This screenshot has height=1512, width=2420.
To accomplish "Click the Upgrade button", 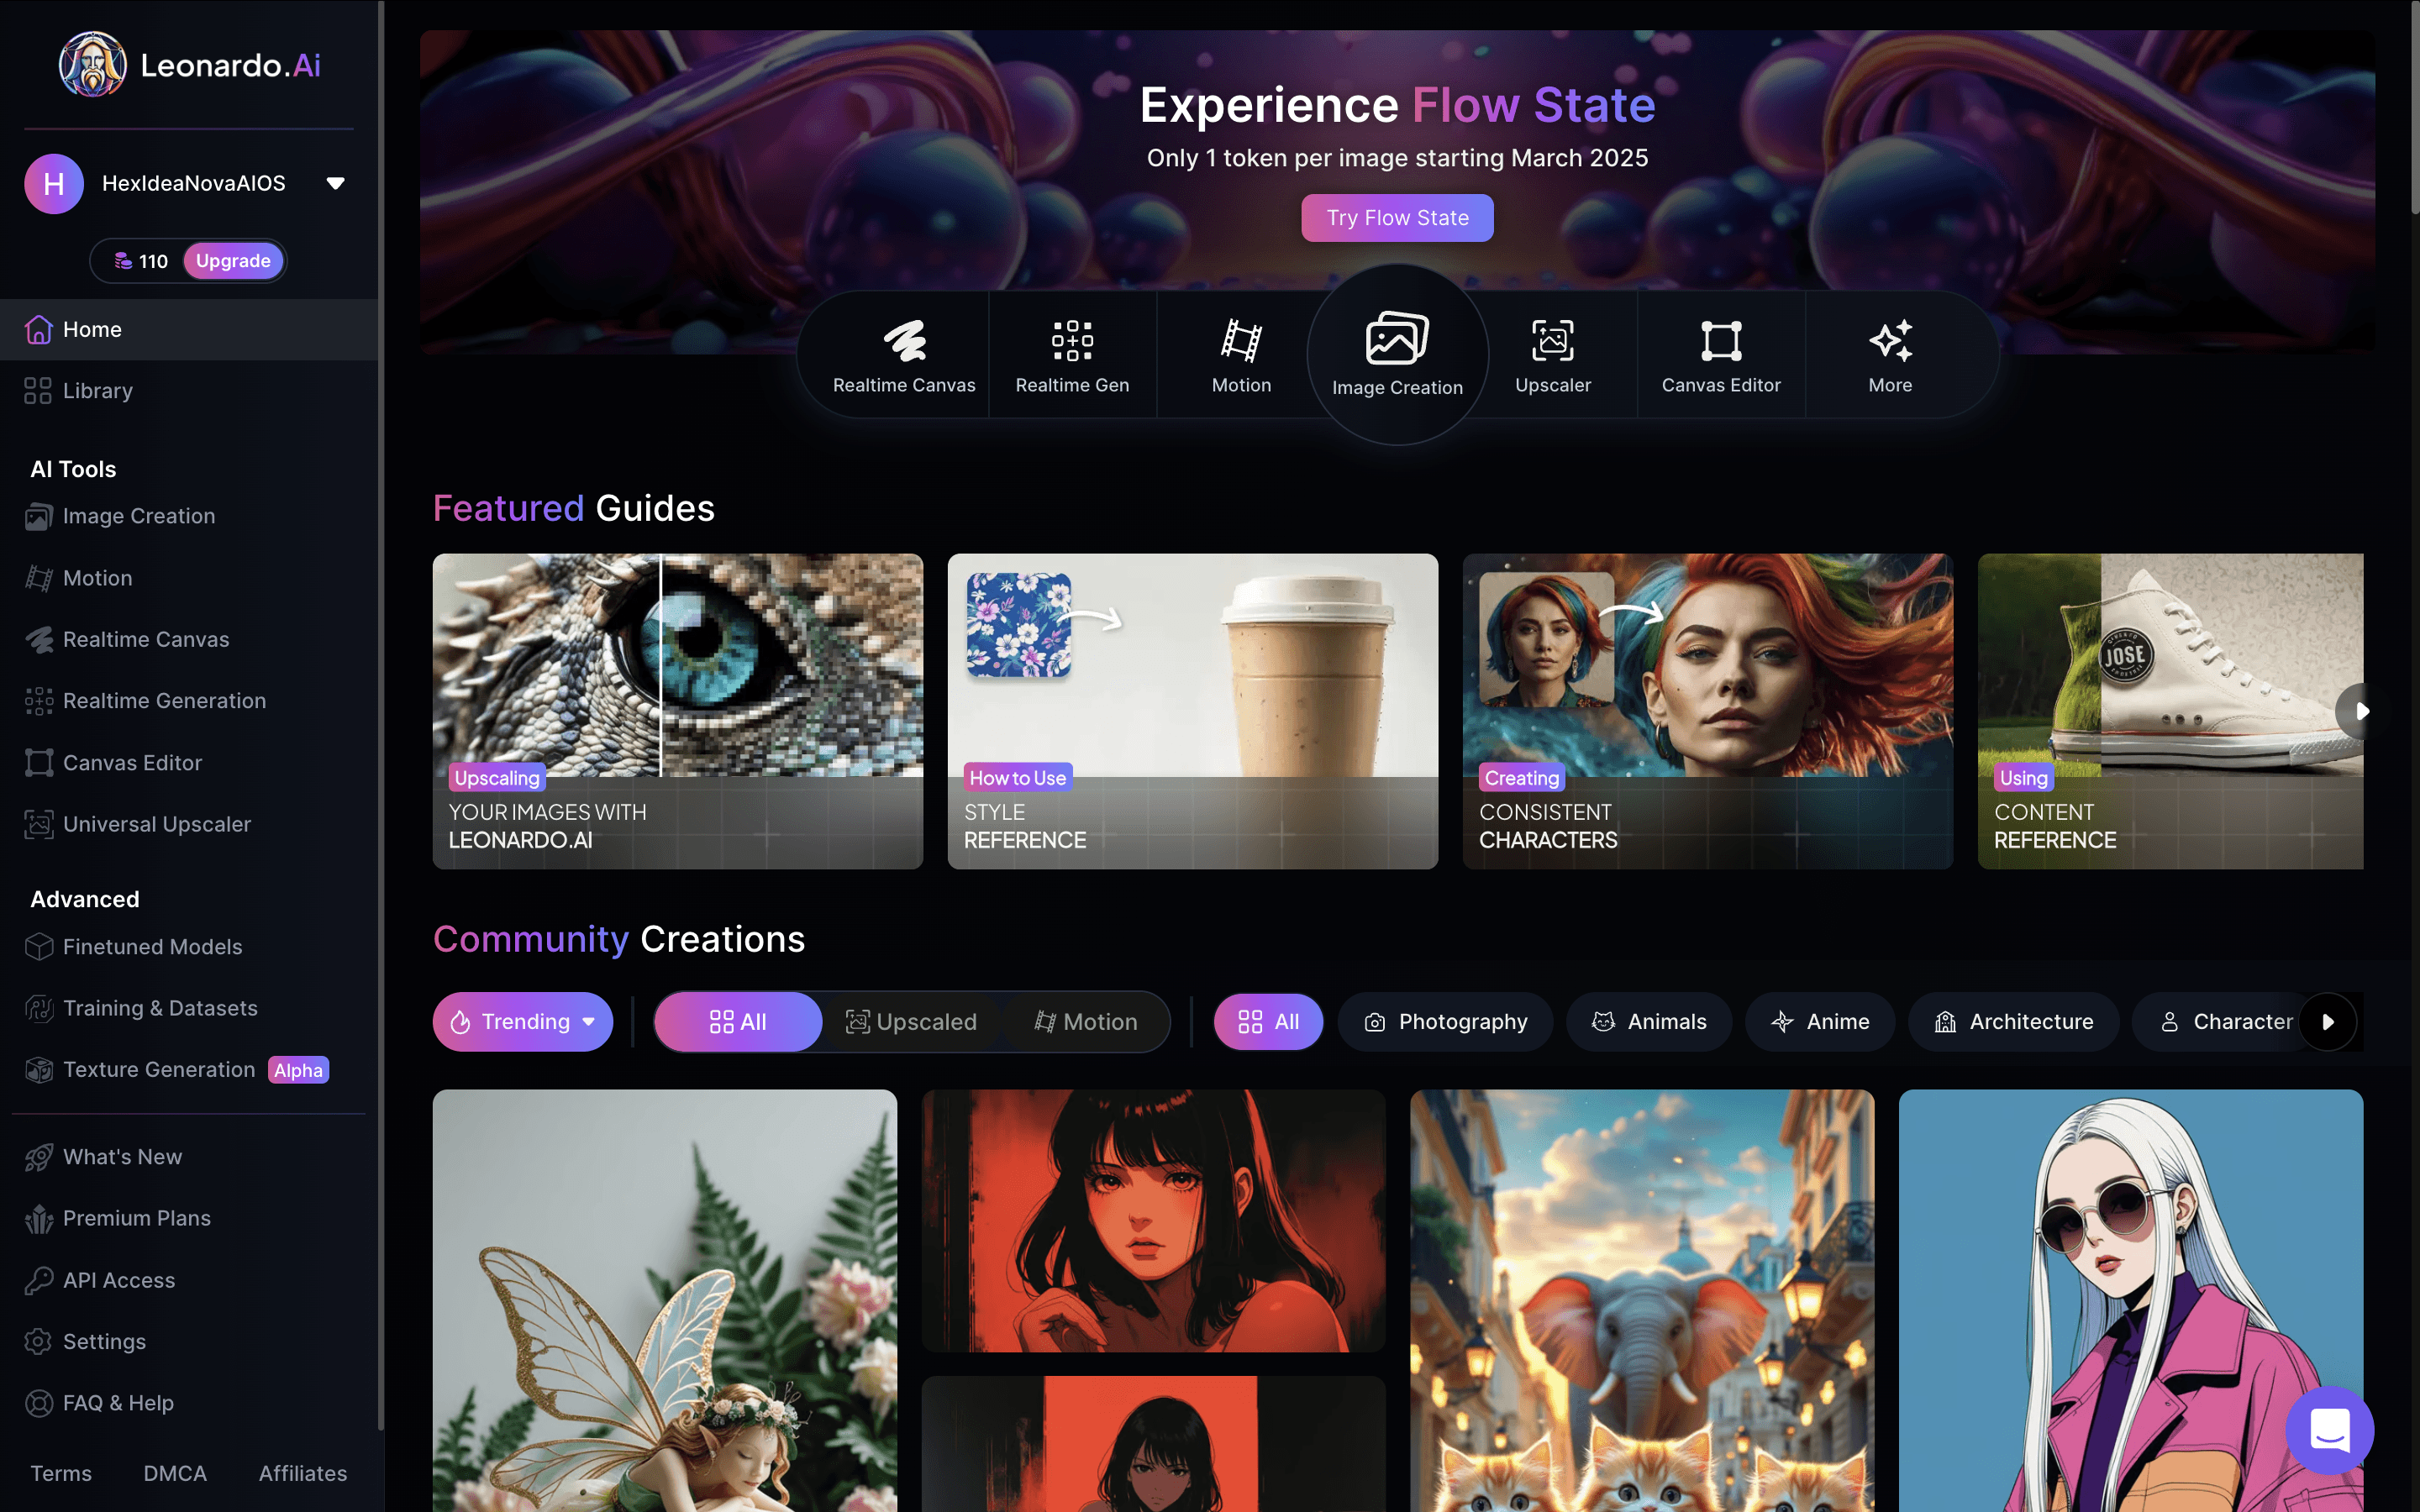I will pyautogui.click(x=233, y=261).
